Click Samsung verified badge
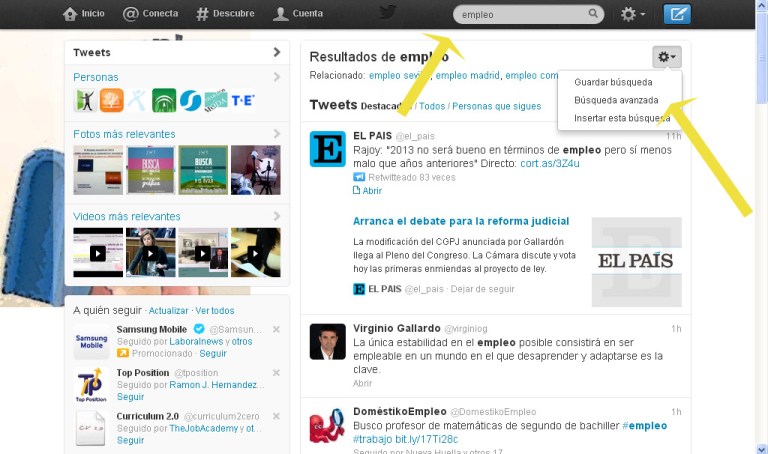The width and height of the screenshot is (768, 454). pyautogui.click(x=199, y=329)
